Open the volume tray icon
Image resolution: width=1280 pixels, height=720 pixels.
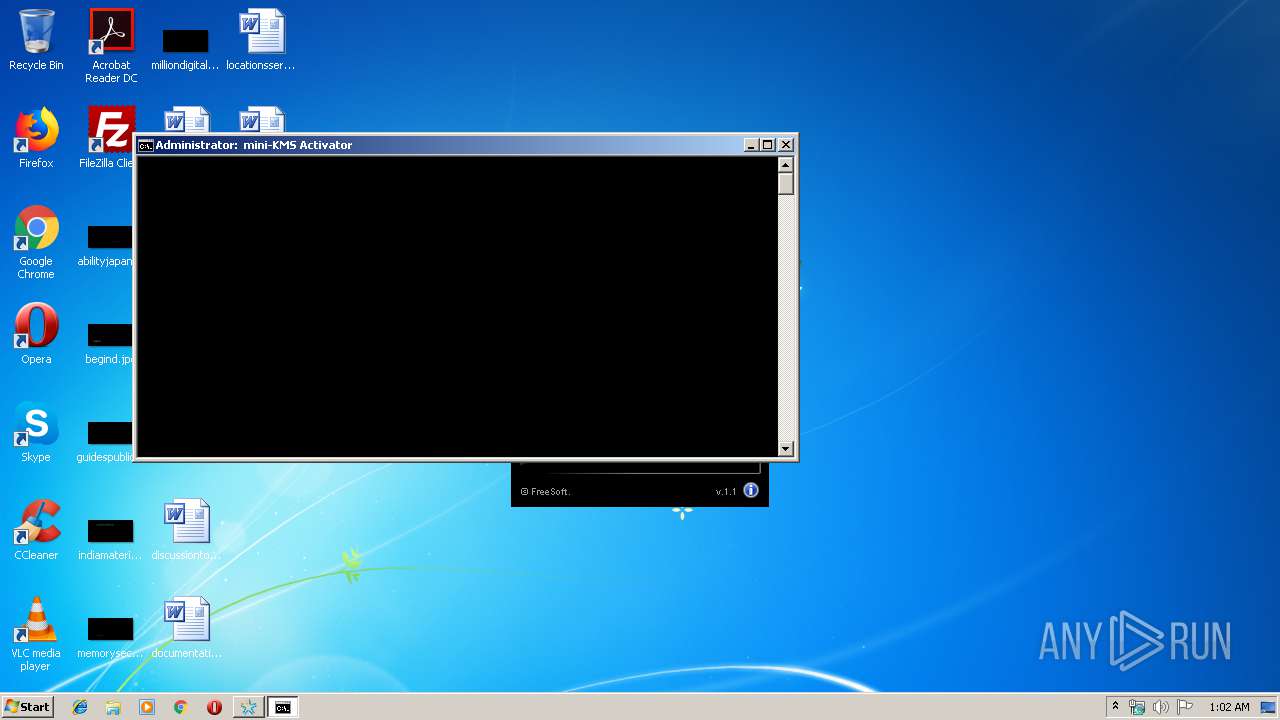pyautogui.click(x=1161, y=707)
